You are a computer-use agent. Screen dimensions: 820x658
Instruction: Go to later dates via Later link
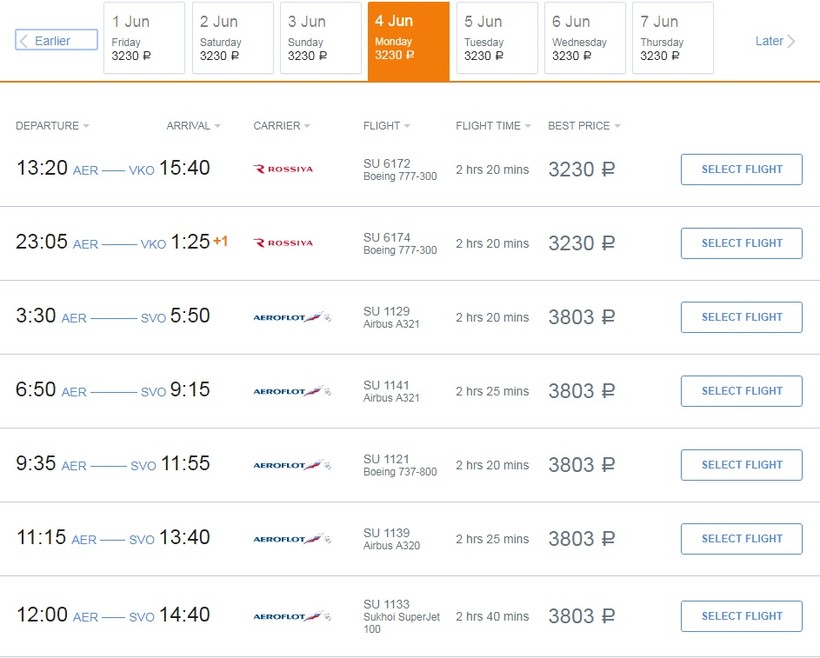pyautogui.click(x=775, y=41)
